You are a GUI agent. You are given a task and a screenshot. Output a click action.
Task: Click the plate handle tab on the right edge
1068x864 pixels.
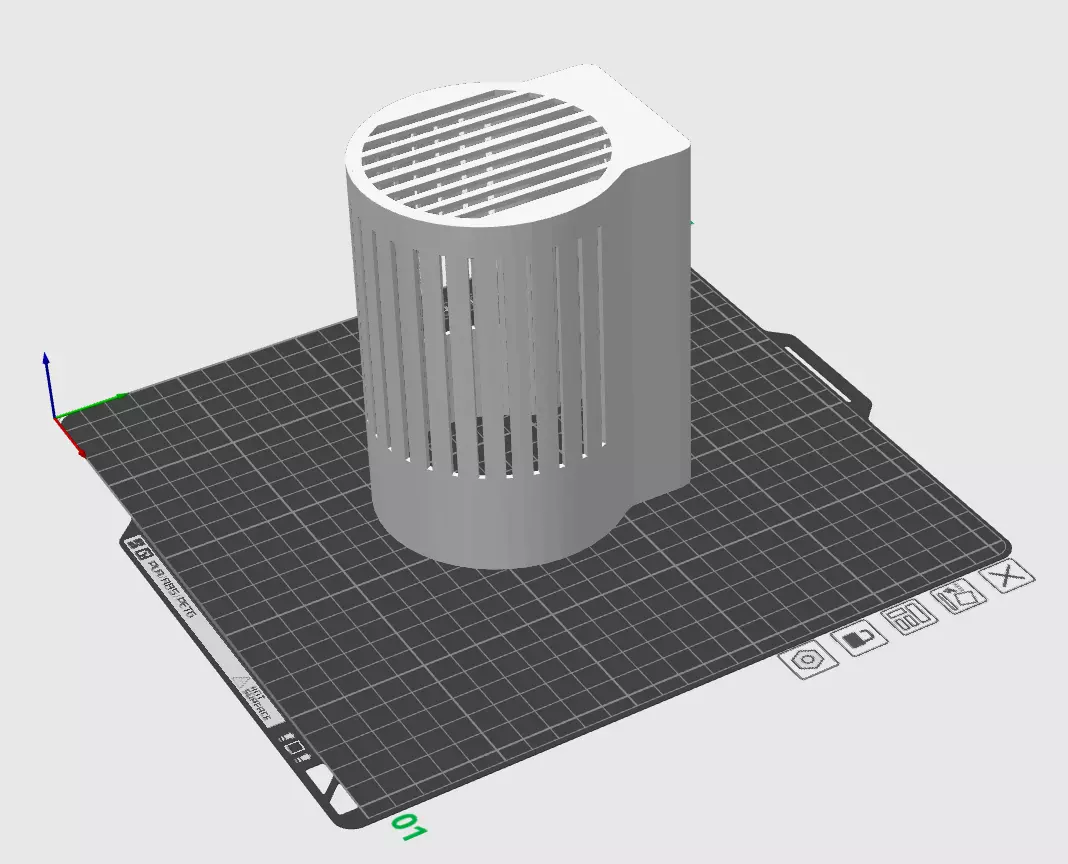pyautogui.click(x=830, y=371)
